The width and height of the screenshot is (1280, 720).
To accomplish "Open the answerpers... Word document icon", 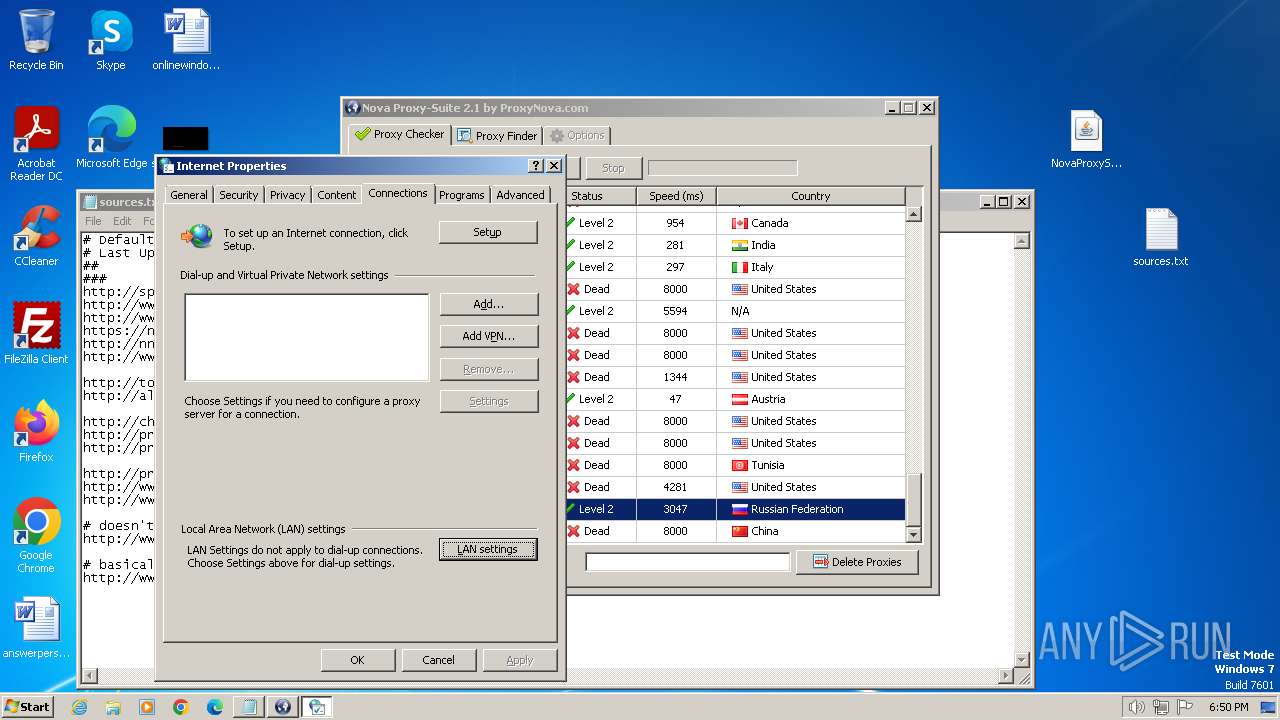I will (x=36, y=628).
